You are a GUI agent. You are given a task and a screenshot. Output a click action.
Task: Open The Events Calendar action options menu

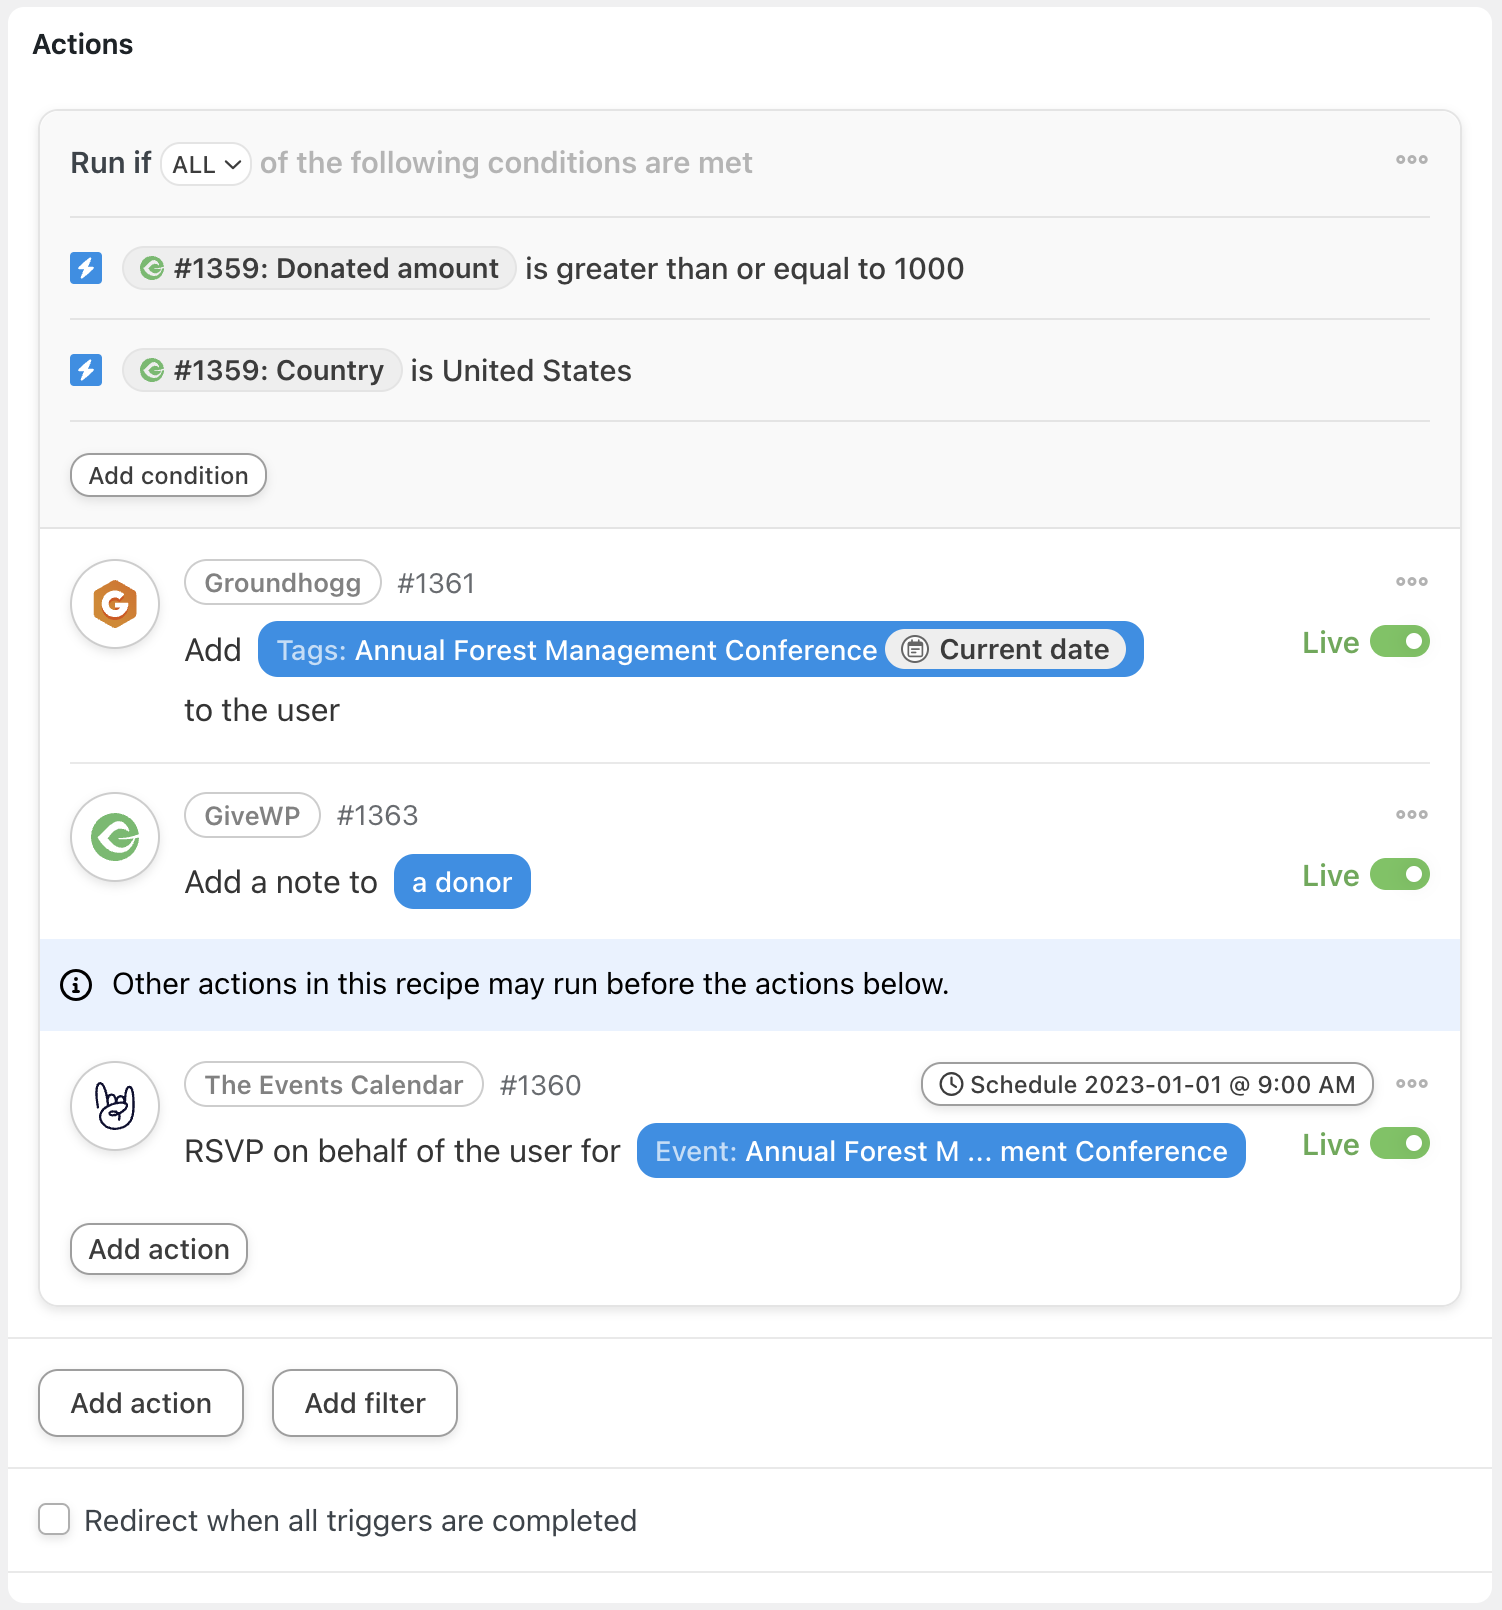coord(1411,1084)
